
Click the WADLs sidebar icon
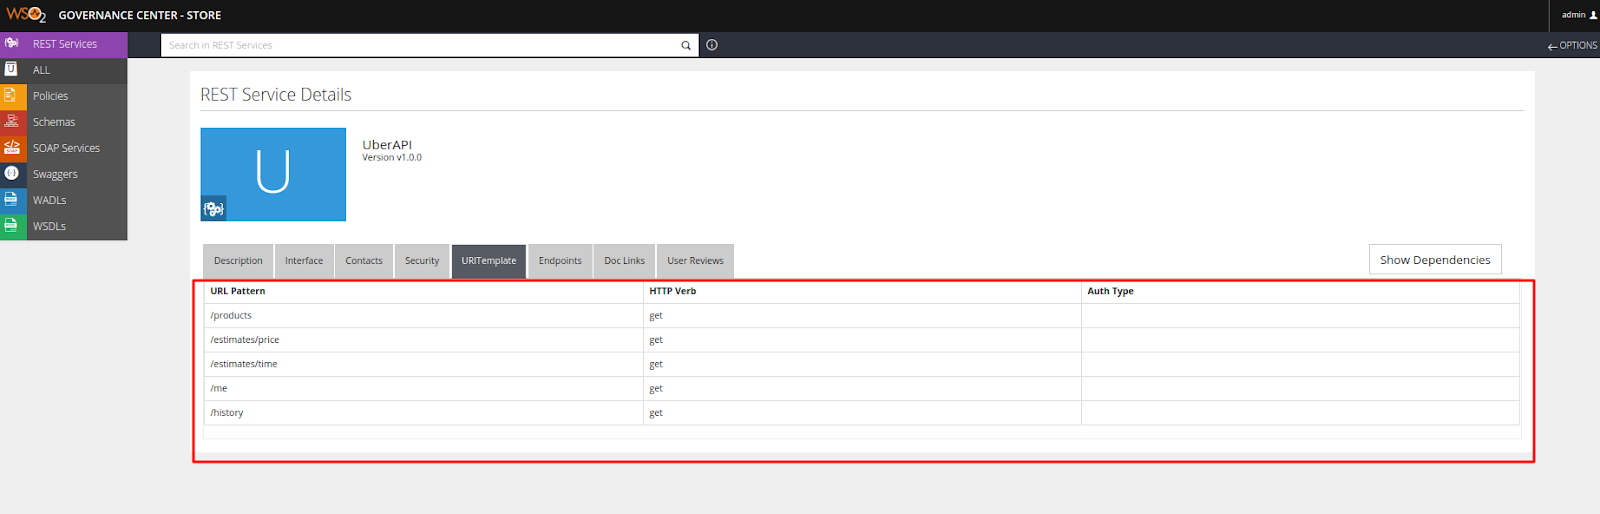point(12,199)
